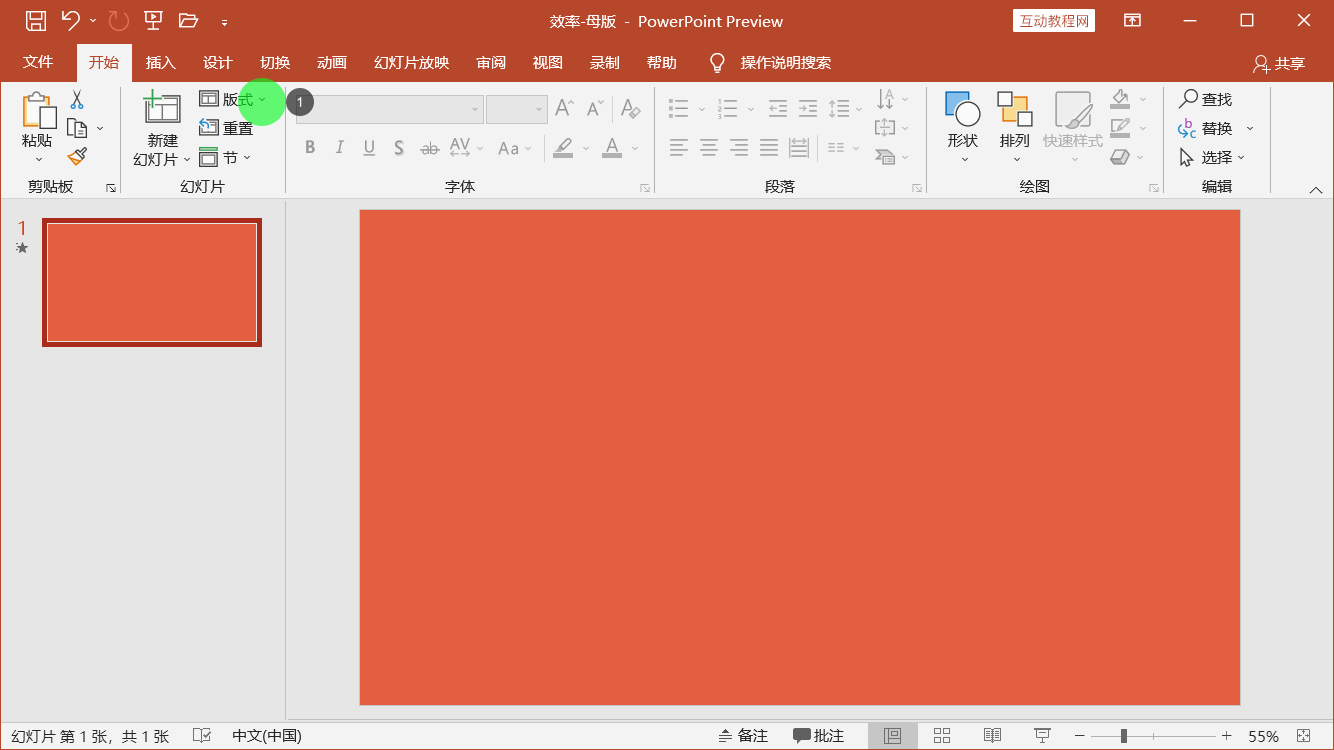Switch to Transitions (切换) tab
The width and height of the screenshot is (1334, 750).
pyautogui.click(x=274, y=62)
